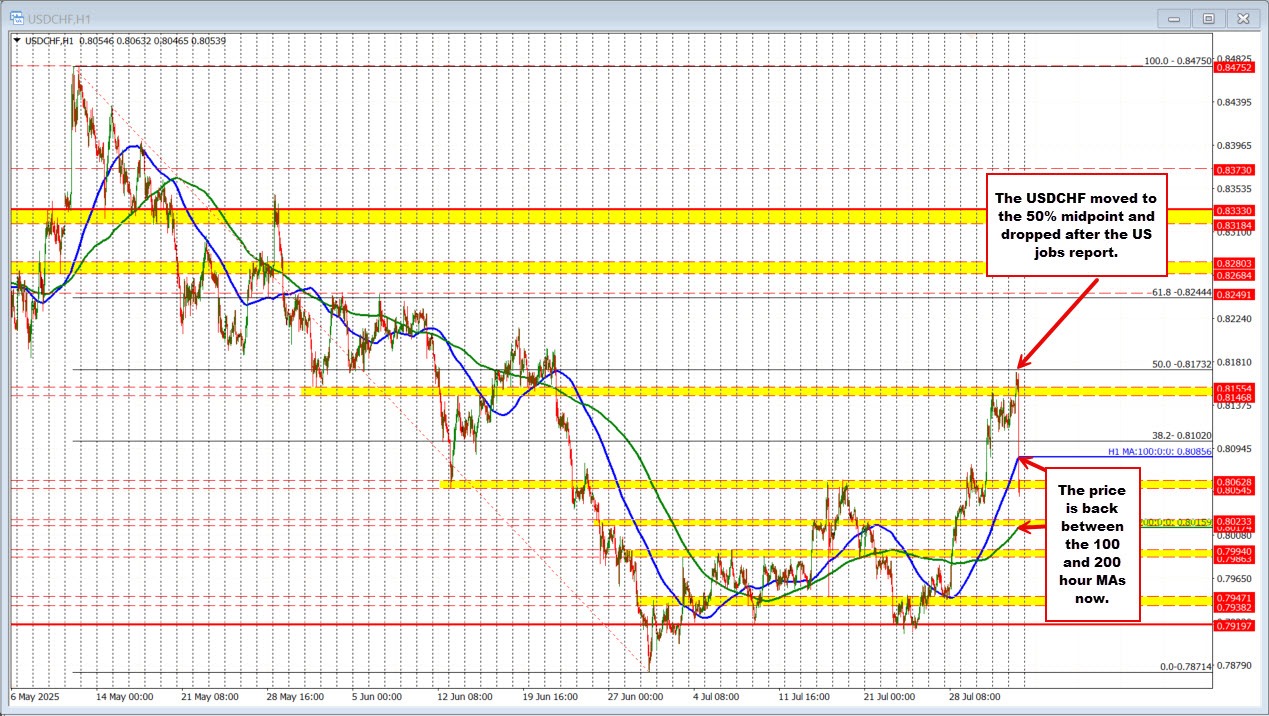Click the red 0.83730 price tag
The width and height of the screenshot is (1269, 716).
click(x=1235, y=171)
